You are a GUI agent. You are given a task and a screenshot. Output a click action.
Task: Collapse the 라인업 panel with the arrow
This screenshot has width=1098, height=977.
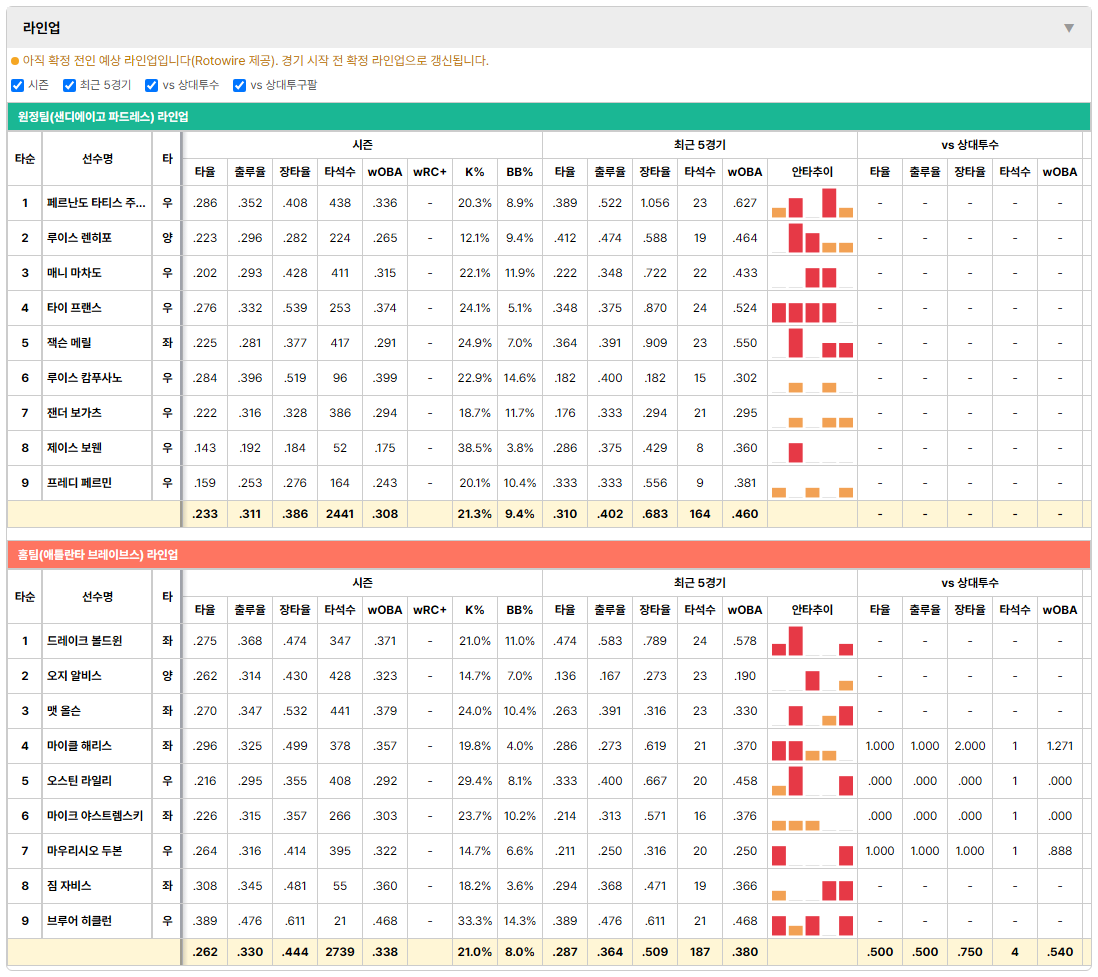tap(1069, 28)
